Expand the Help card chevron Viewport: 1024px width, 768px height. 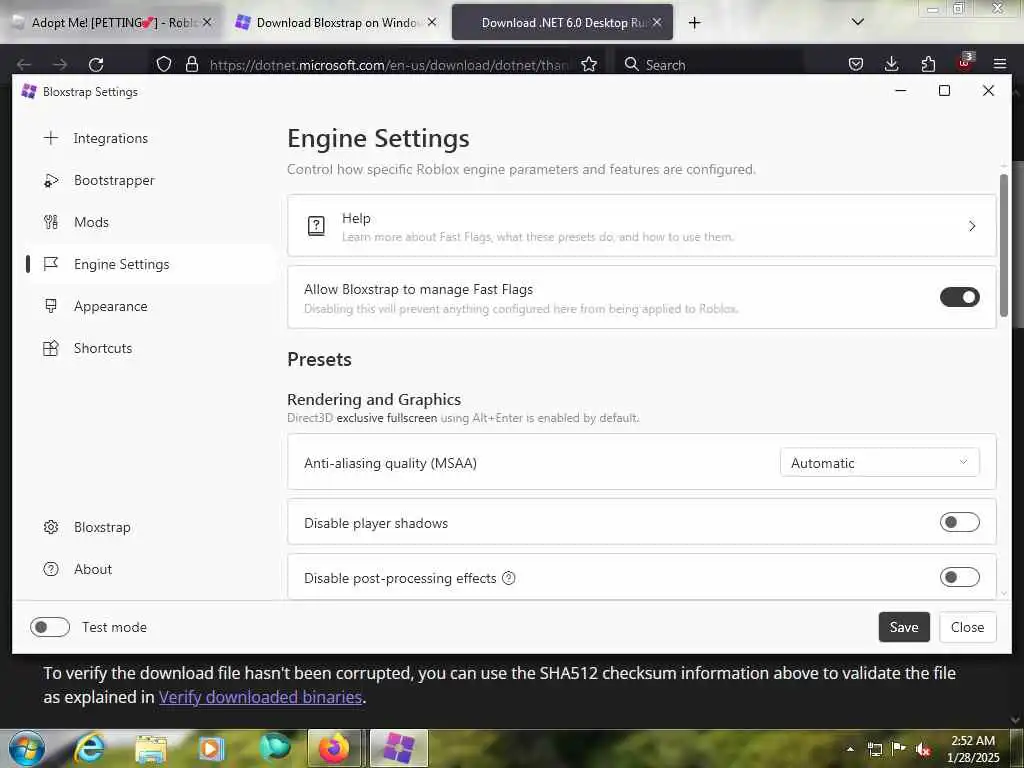[972, 226]
